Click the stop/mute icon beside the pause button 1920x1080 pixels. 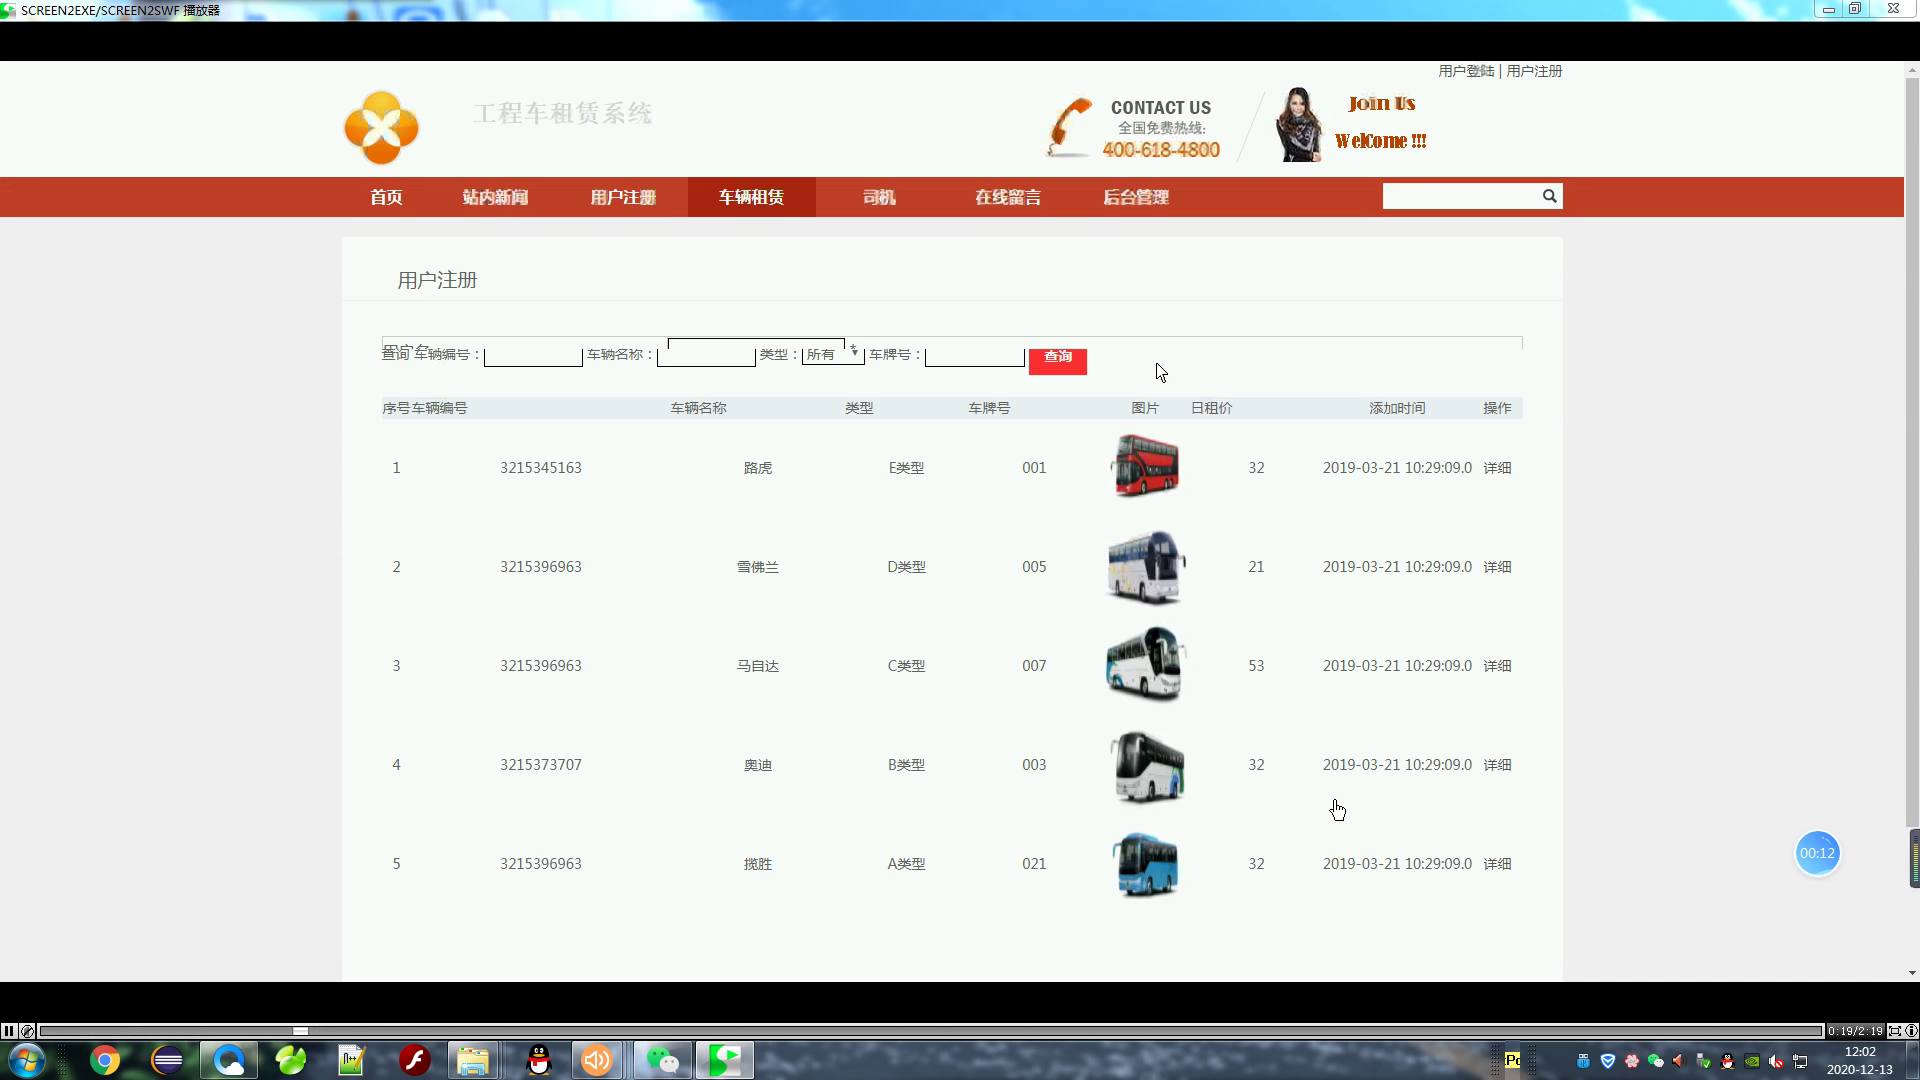click(x=28, y=1031)
